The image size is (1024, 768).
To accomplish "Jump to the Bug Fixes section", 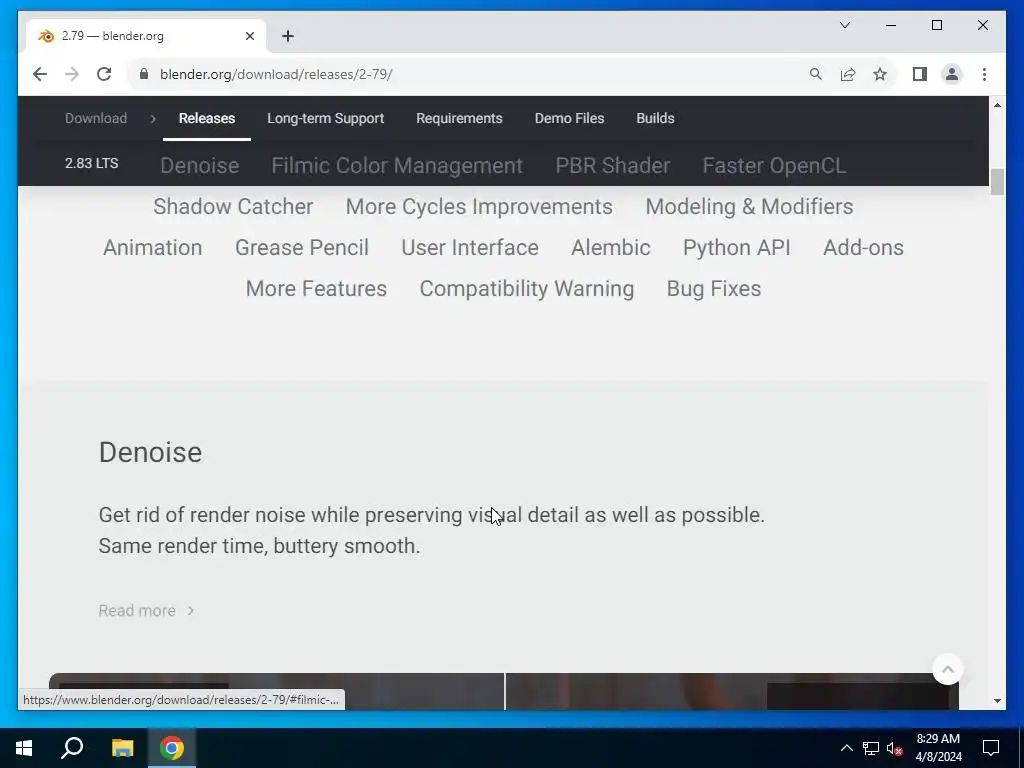I will [x=714, y=289].
